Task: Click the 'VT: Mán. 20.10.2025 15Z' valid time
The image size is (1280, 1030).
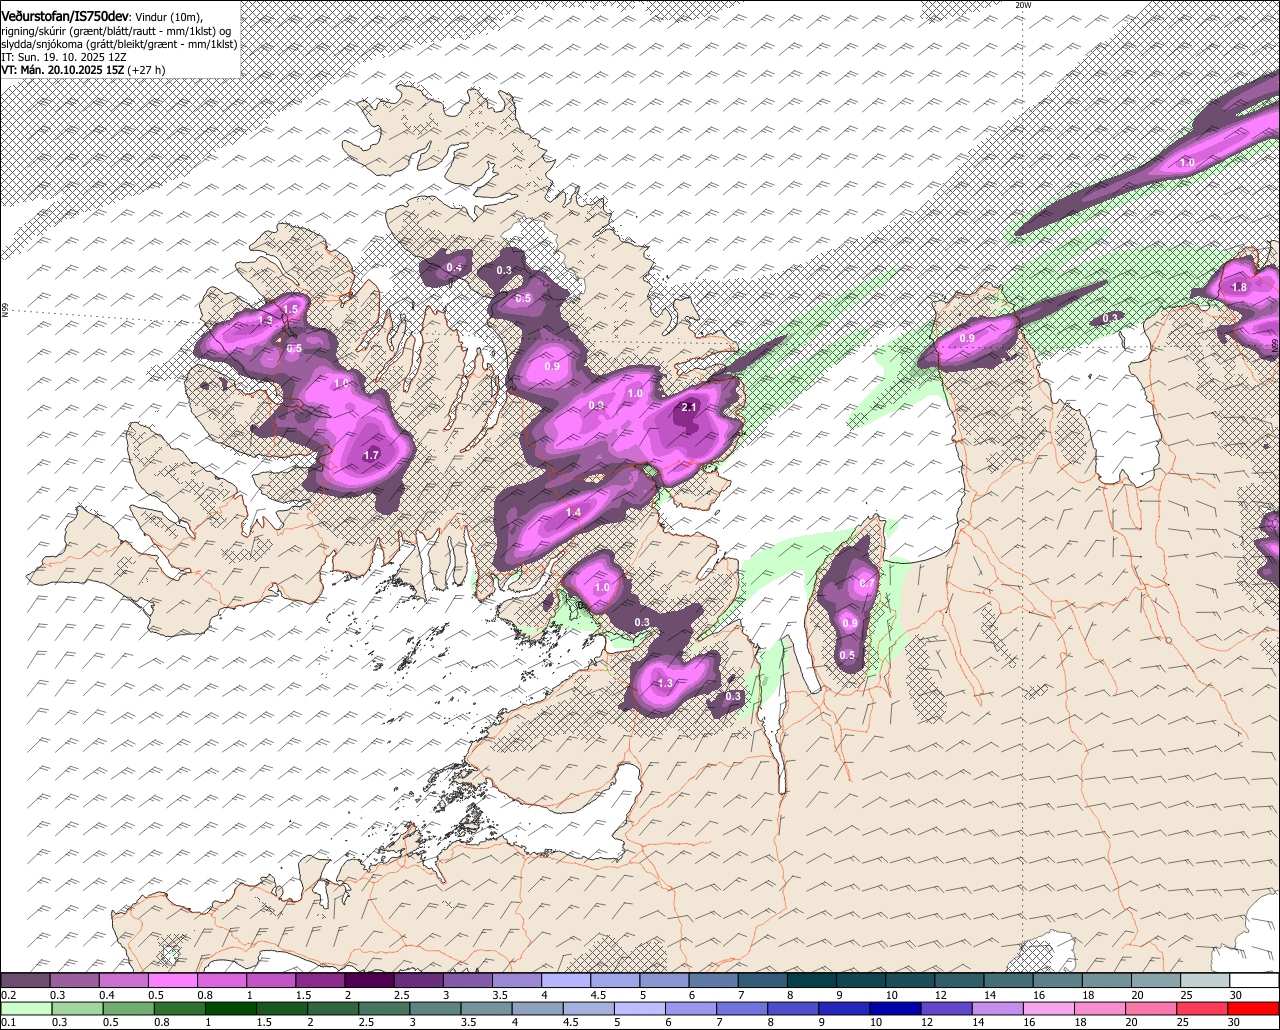Action: pyautogui.click(x=62, y=70)
